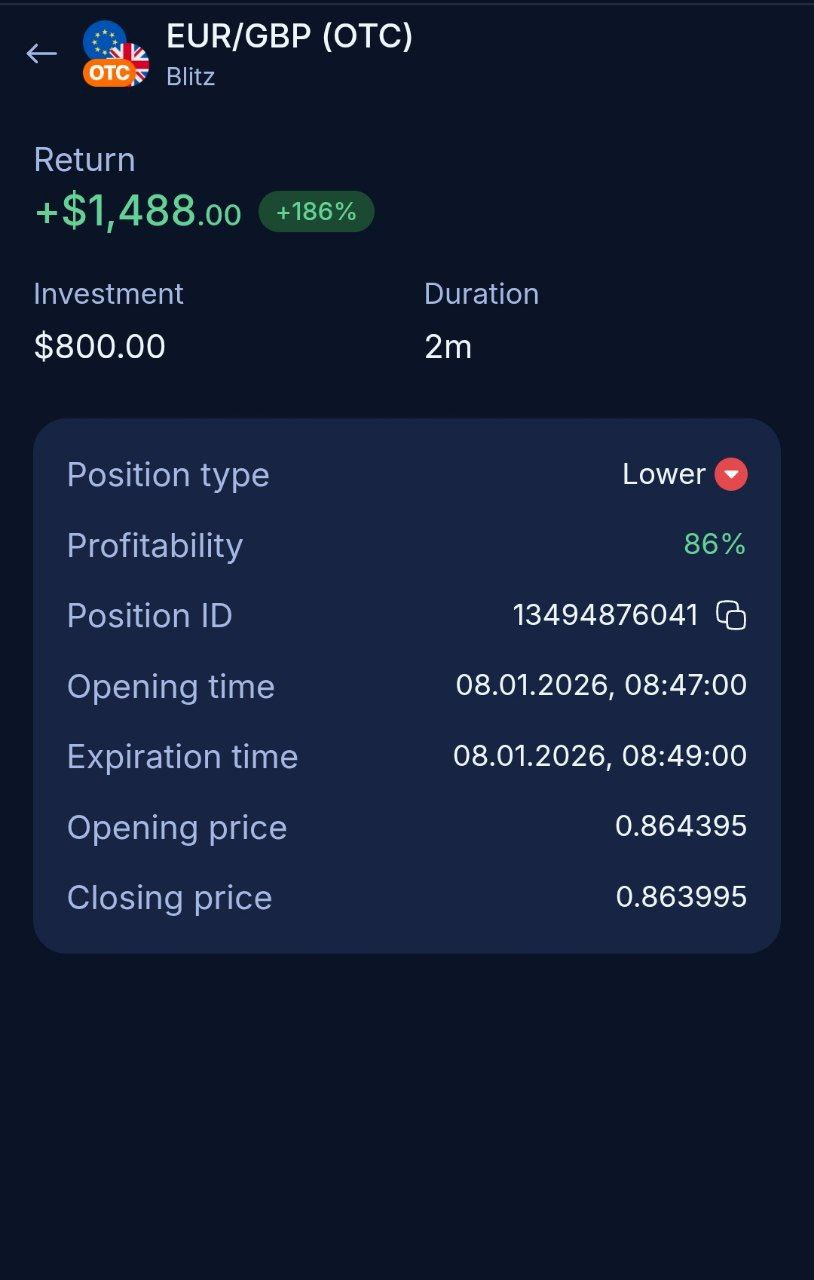Click the +186% return badge
Screen dimensions: 814x1280
pyautogui.click(x=316, y=212)
